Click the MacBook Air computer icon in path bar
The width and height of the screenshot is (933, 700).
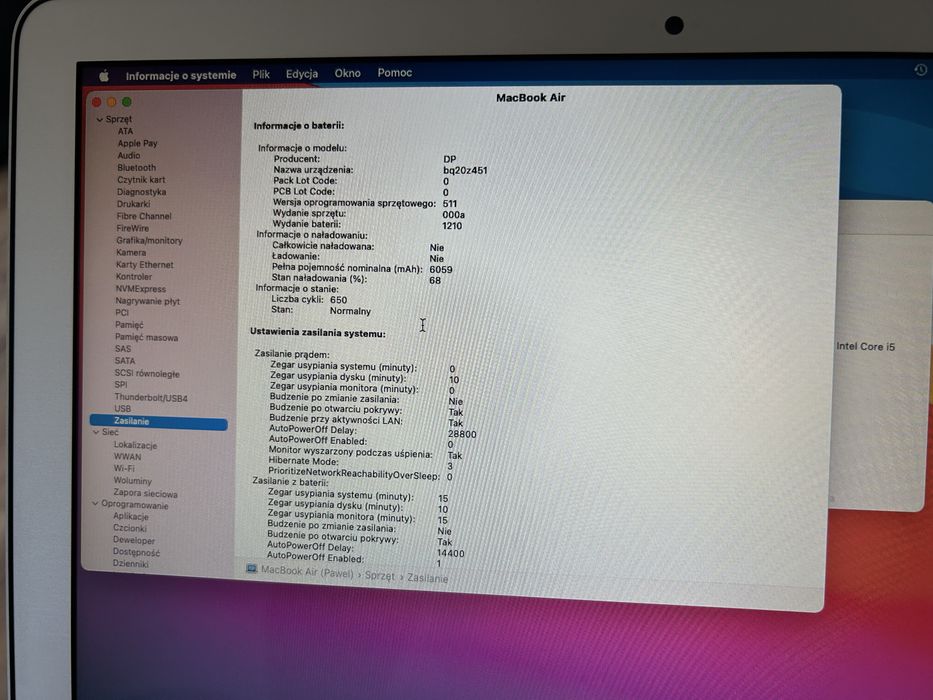pyautogui.click(x=252, y=569)
